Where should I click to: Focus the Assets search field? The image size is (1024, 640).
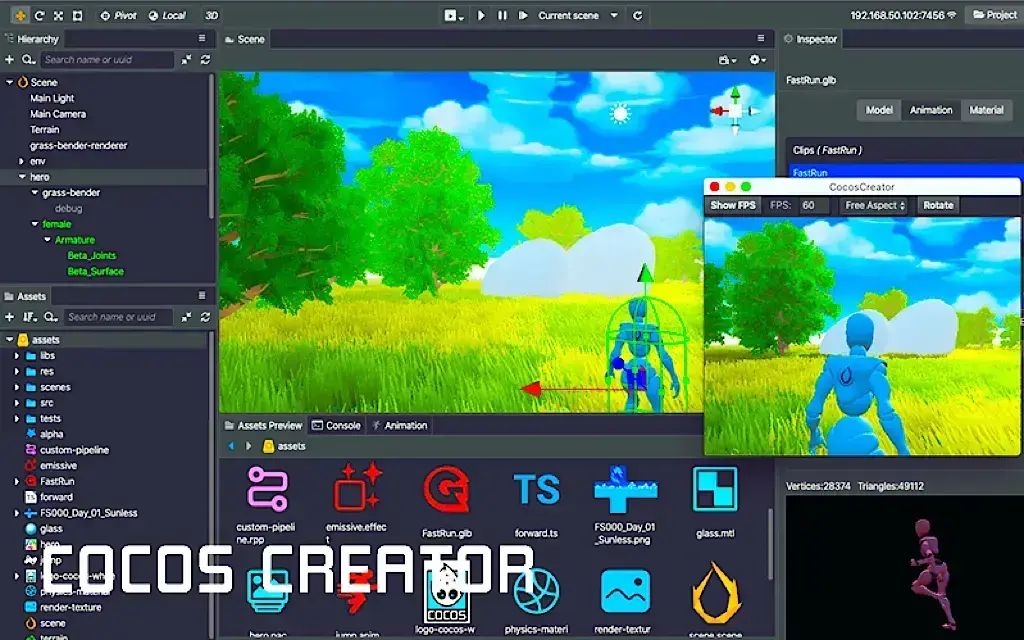[x=118, y=317]
